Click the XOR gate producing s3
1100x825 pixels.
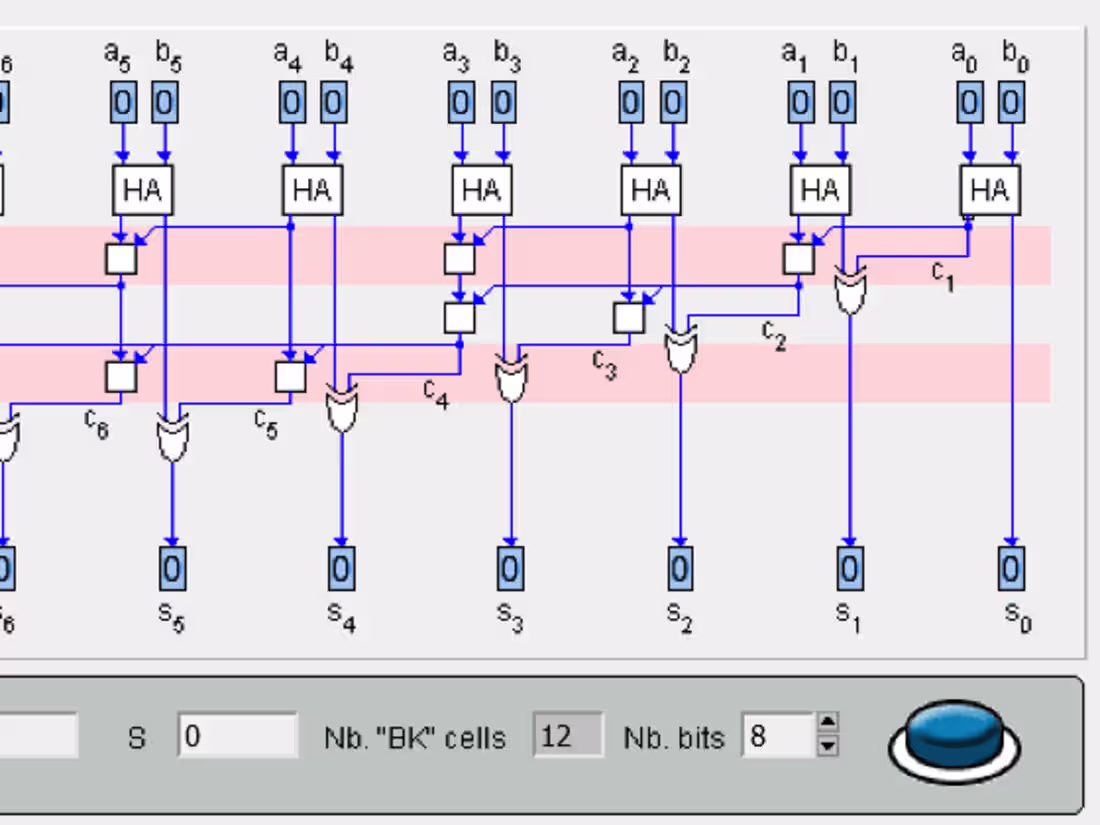point(511,379)
